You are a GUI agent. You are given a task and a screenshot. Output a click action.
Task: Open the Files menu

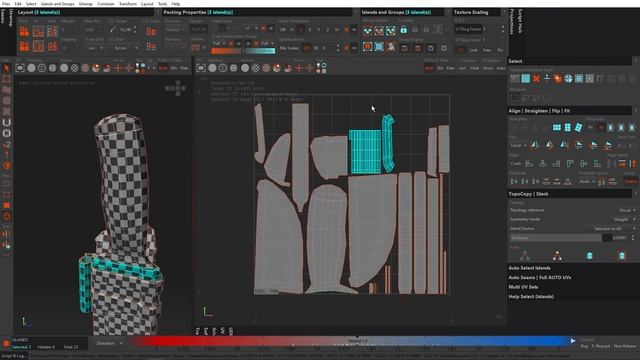coord(6,4)
